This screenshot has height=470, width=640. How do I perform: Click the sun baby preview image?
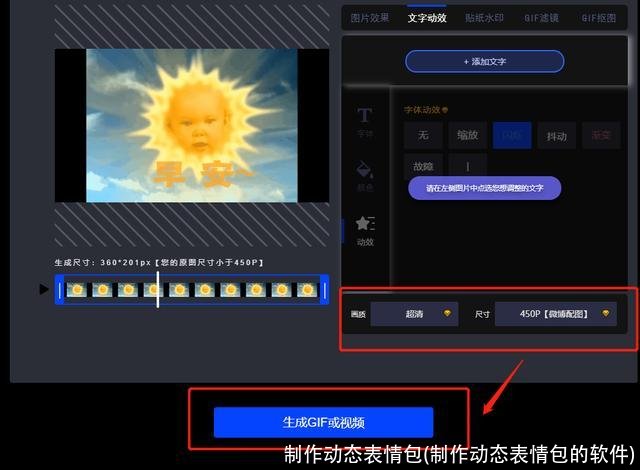click(x=192, y=125)
